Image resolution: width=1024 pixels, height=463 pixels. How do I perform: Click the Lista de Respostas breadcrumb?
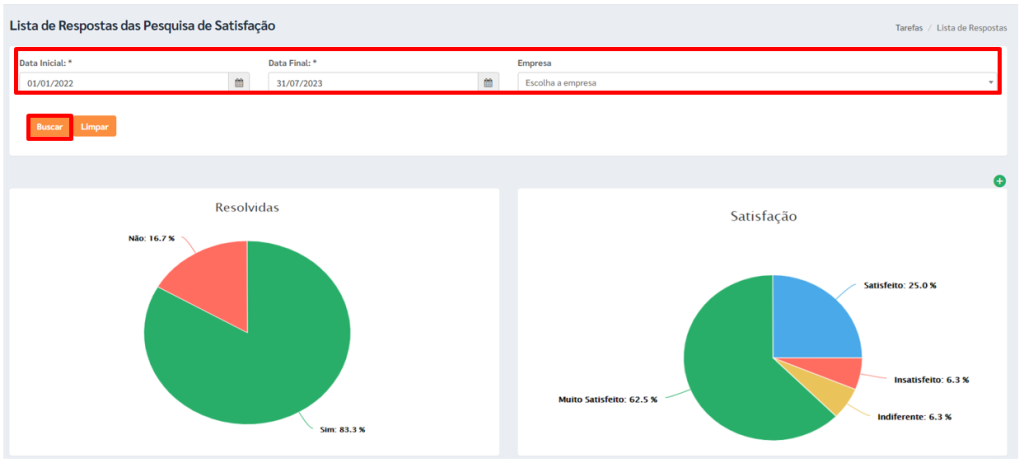pos(972,28)
